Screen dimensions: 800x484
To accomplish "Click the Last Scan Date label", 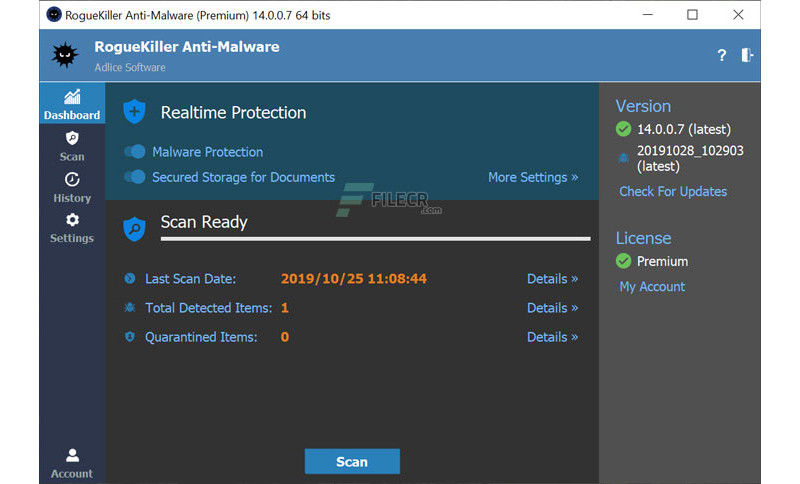I will point(190,278).
